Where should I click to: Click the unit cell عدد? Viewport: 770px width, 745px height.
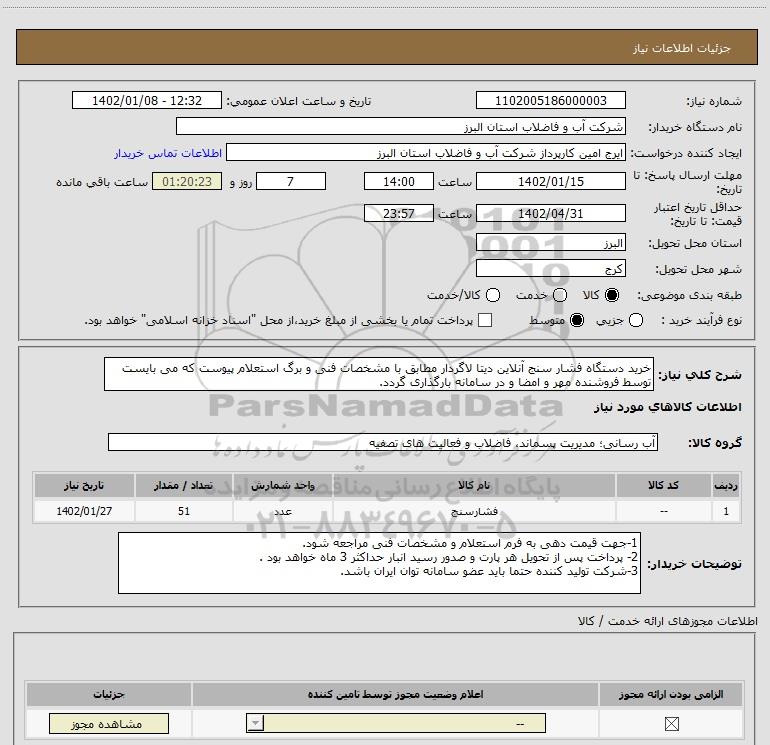pos(283,511)
